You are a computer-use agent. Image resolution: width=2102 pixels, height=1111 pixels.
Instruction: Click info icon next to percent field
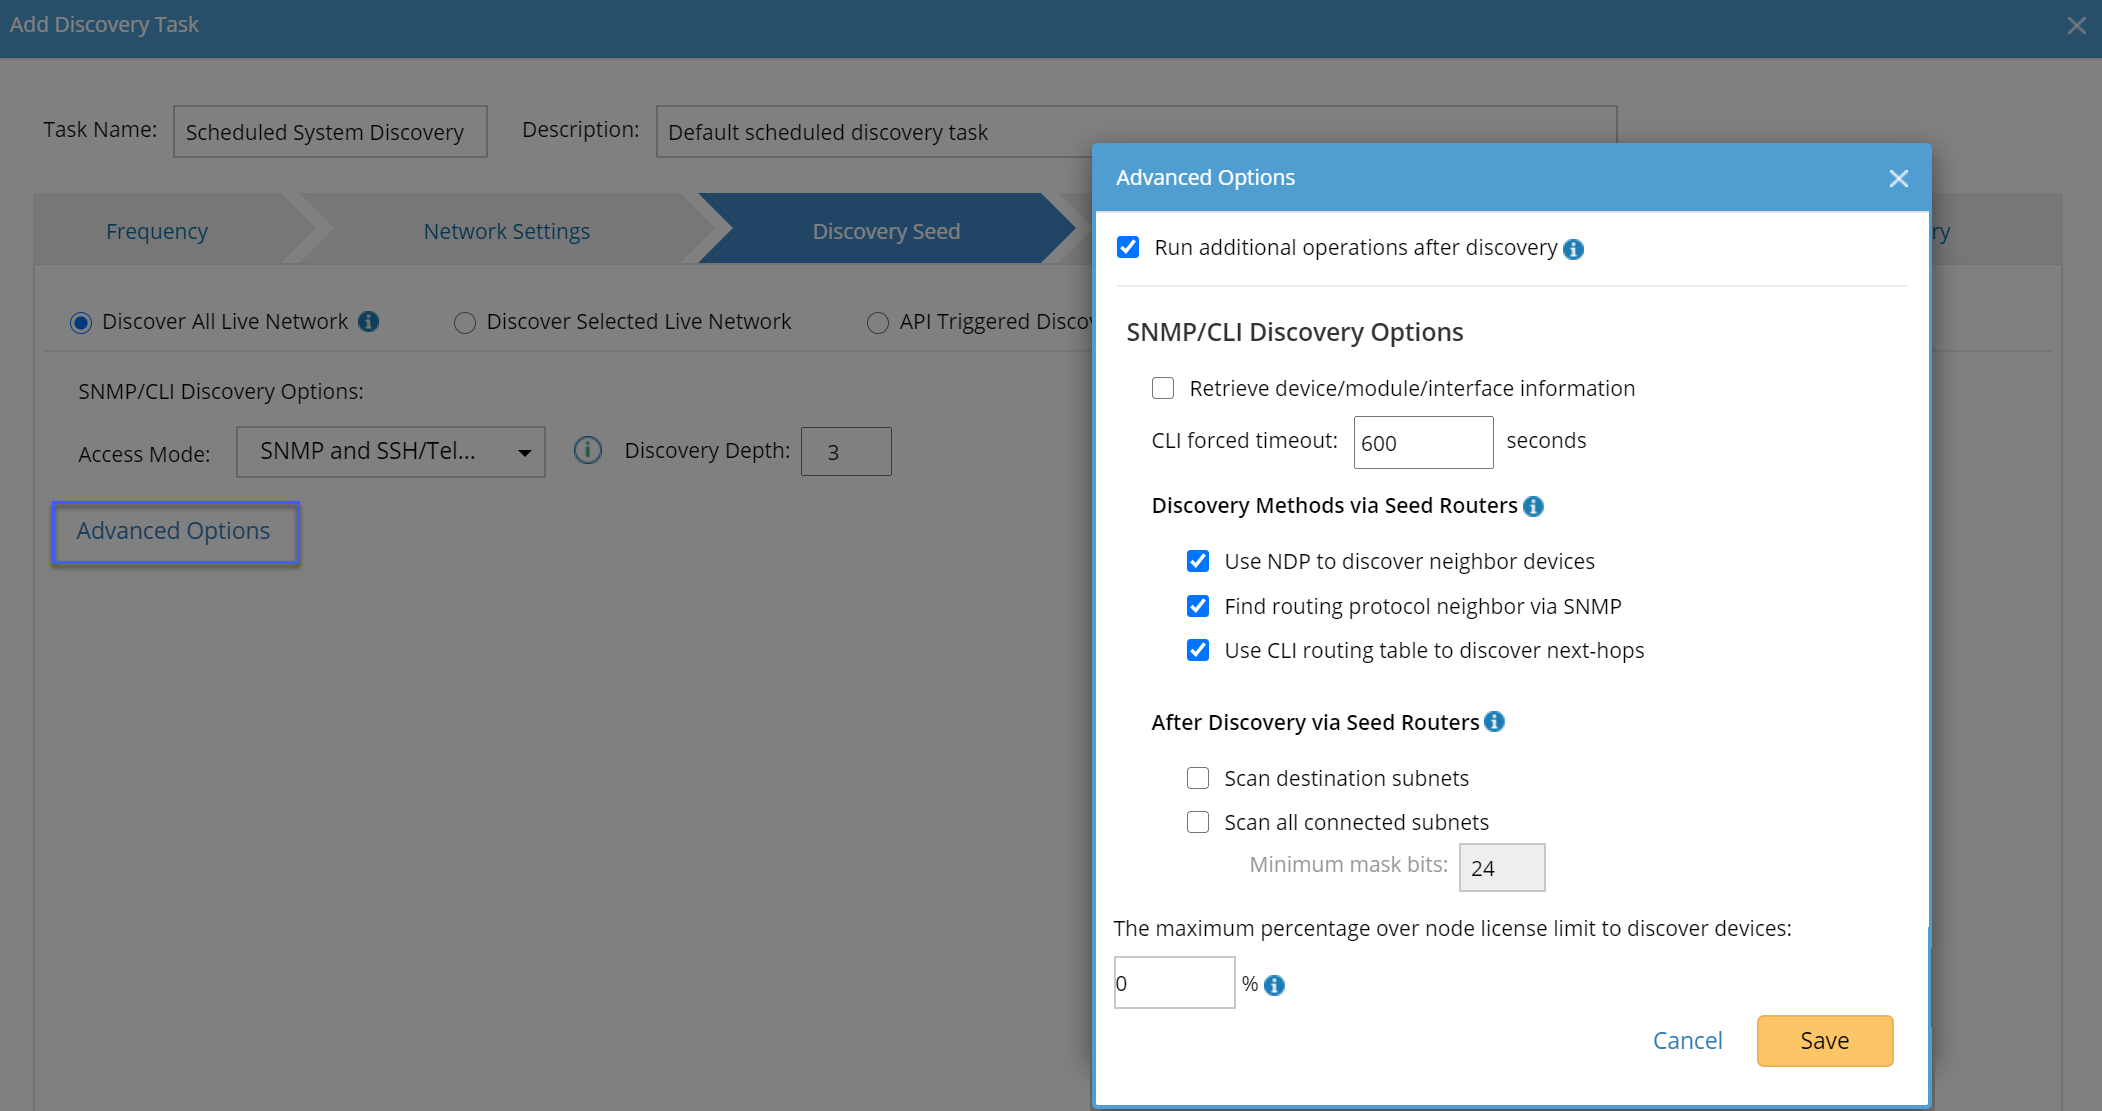1274,985
